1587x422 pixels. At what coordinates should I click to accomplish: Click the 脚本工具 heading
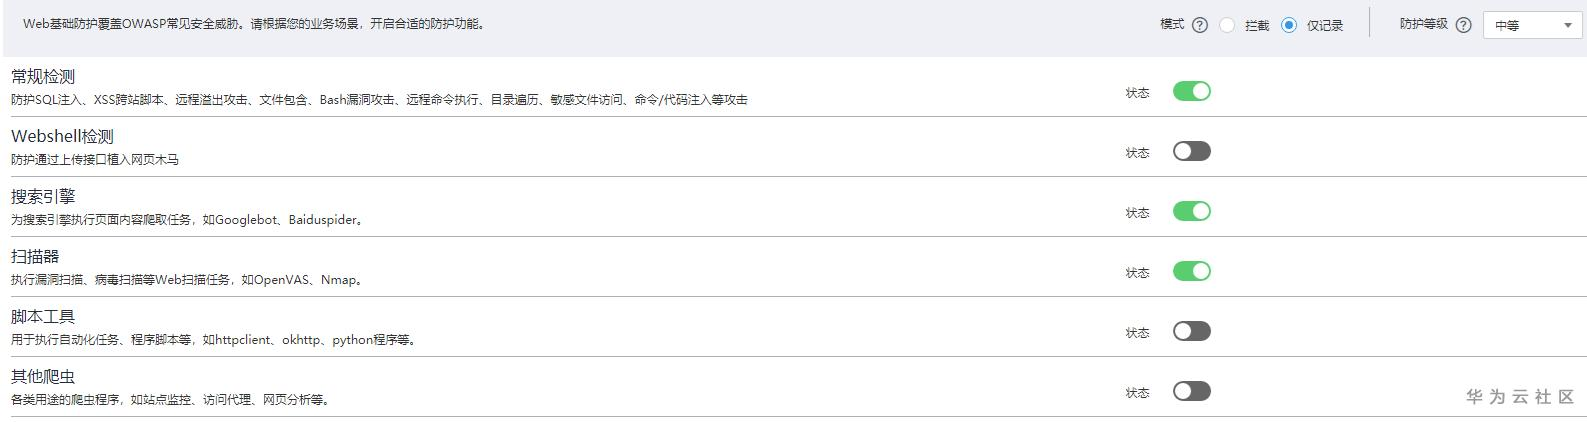42,317
